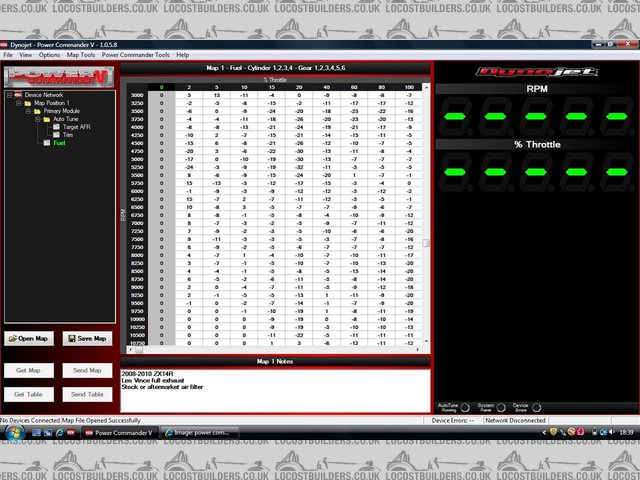Click the horizontal scrollbar right arrow
The image size is (640, 480).
pos(418,349)
